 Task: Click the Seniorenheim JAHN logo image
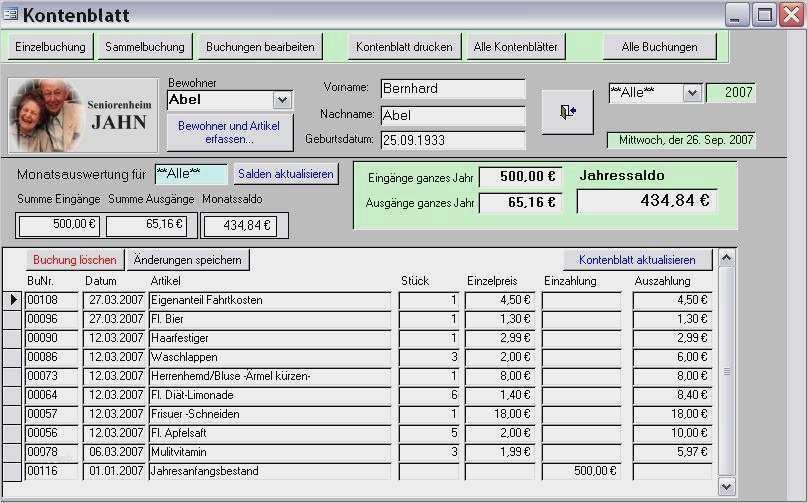(x=83, y=115)
